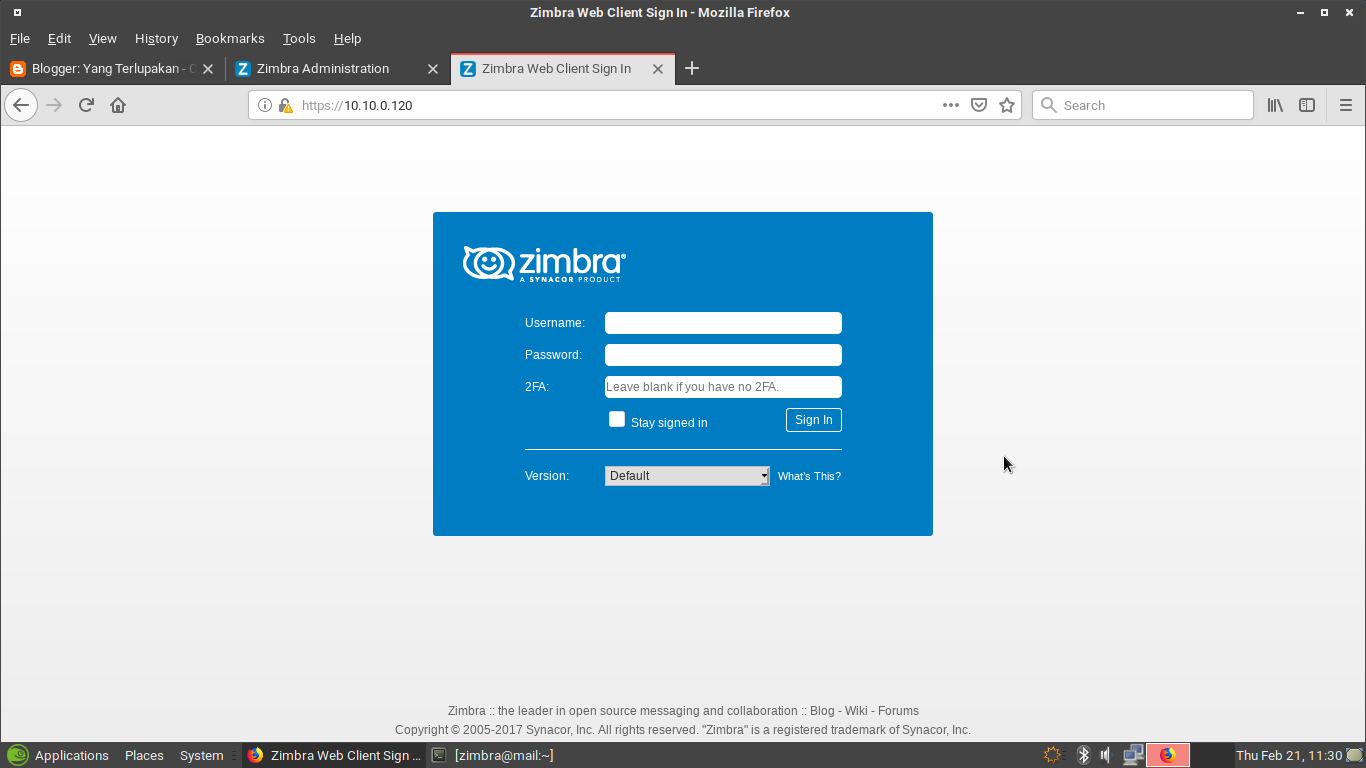
Task: Click the forward navigation arrow
Action: (54, 105)
